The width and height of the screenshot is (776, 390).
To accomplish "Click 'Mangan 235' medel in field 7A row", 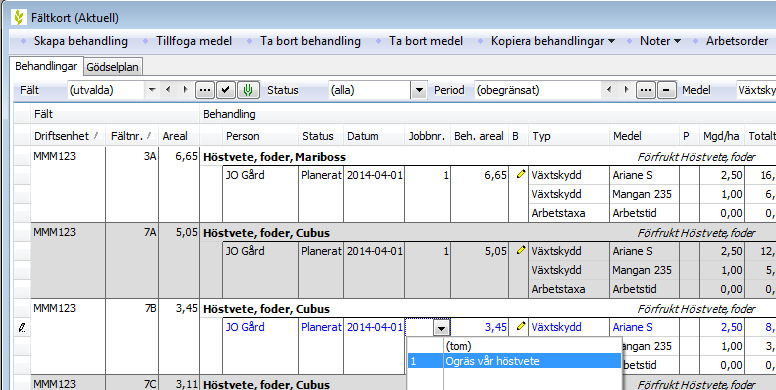I will click(642, 270).
